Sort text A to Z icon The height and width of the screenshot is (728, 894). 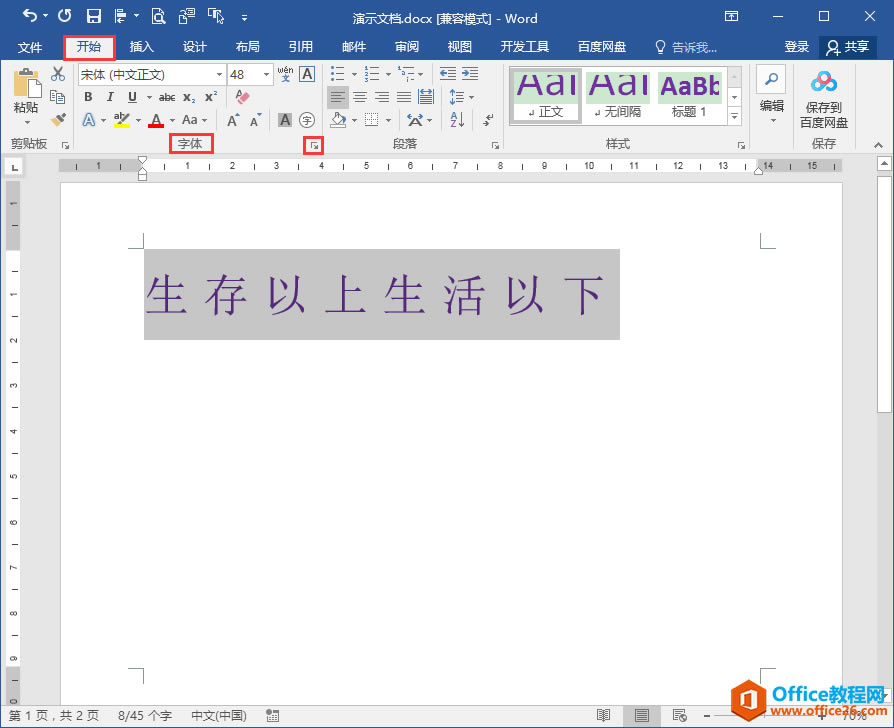click(x=457, y=120)
